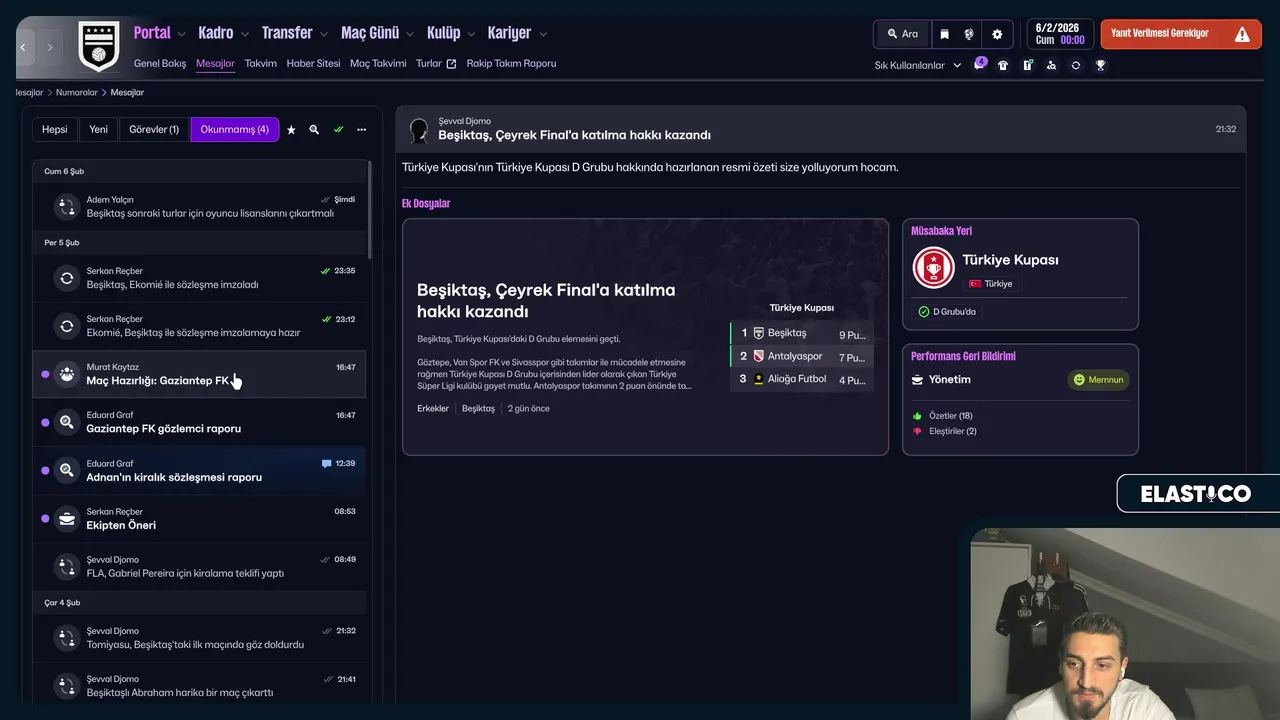The height and width of the screenshot is (720, 1280).
Task: Open the Turlar external link
Action: 436,63
